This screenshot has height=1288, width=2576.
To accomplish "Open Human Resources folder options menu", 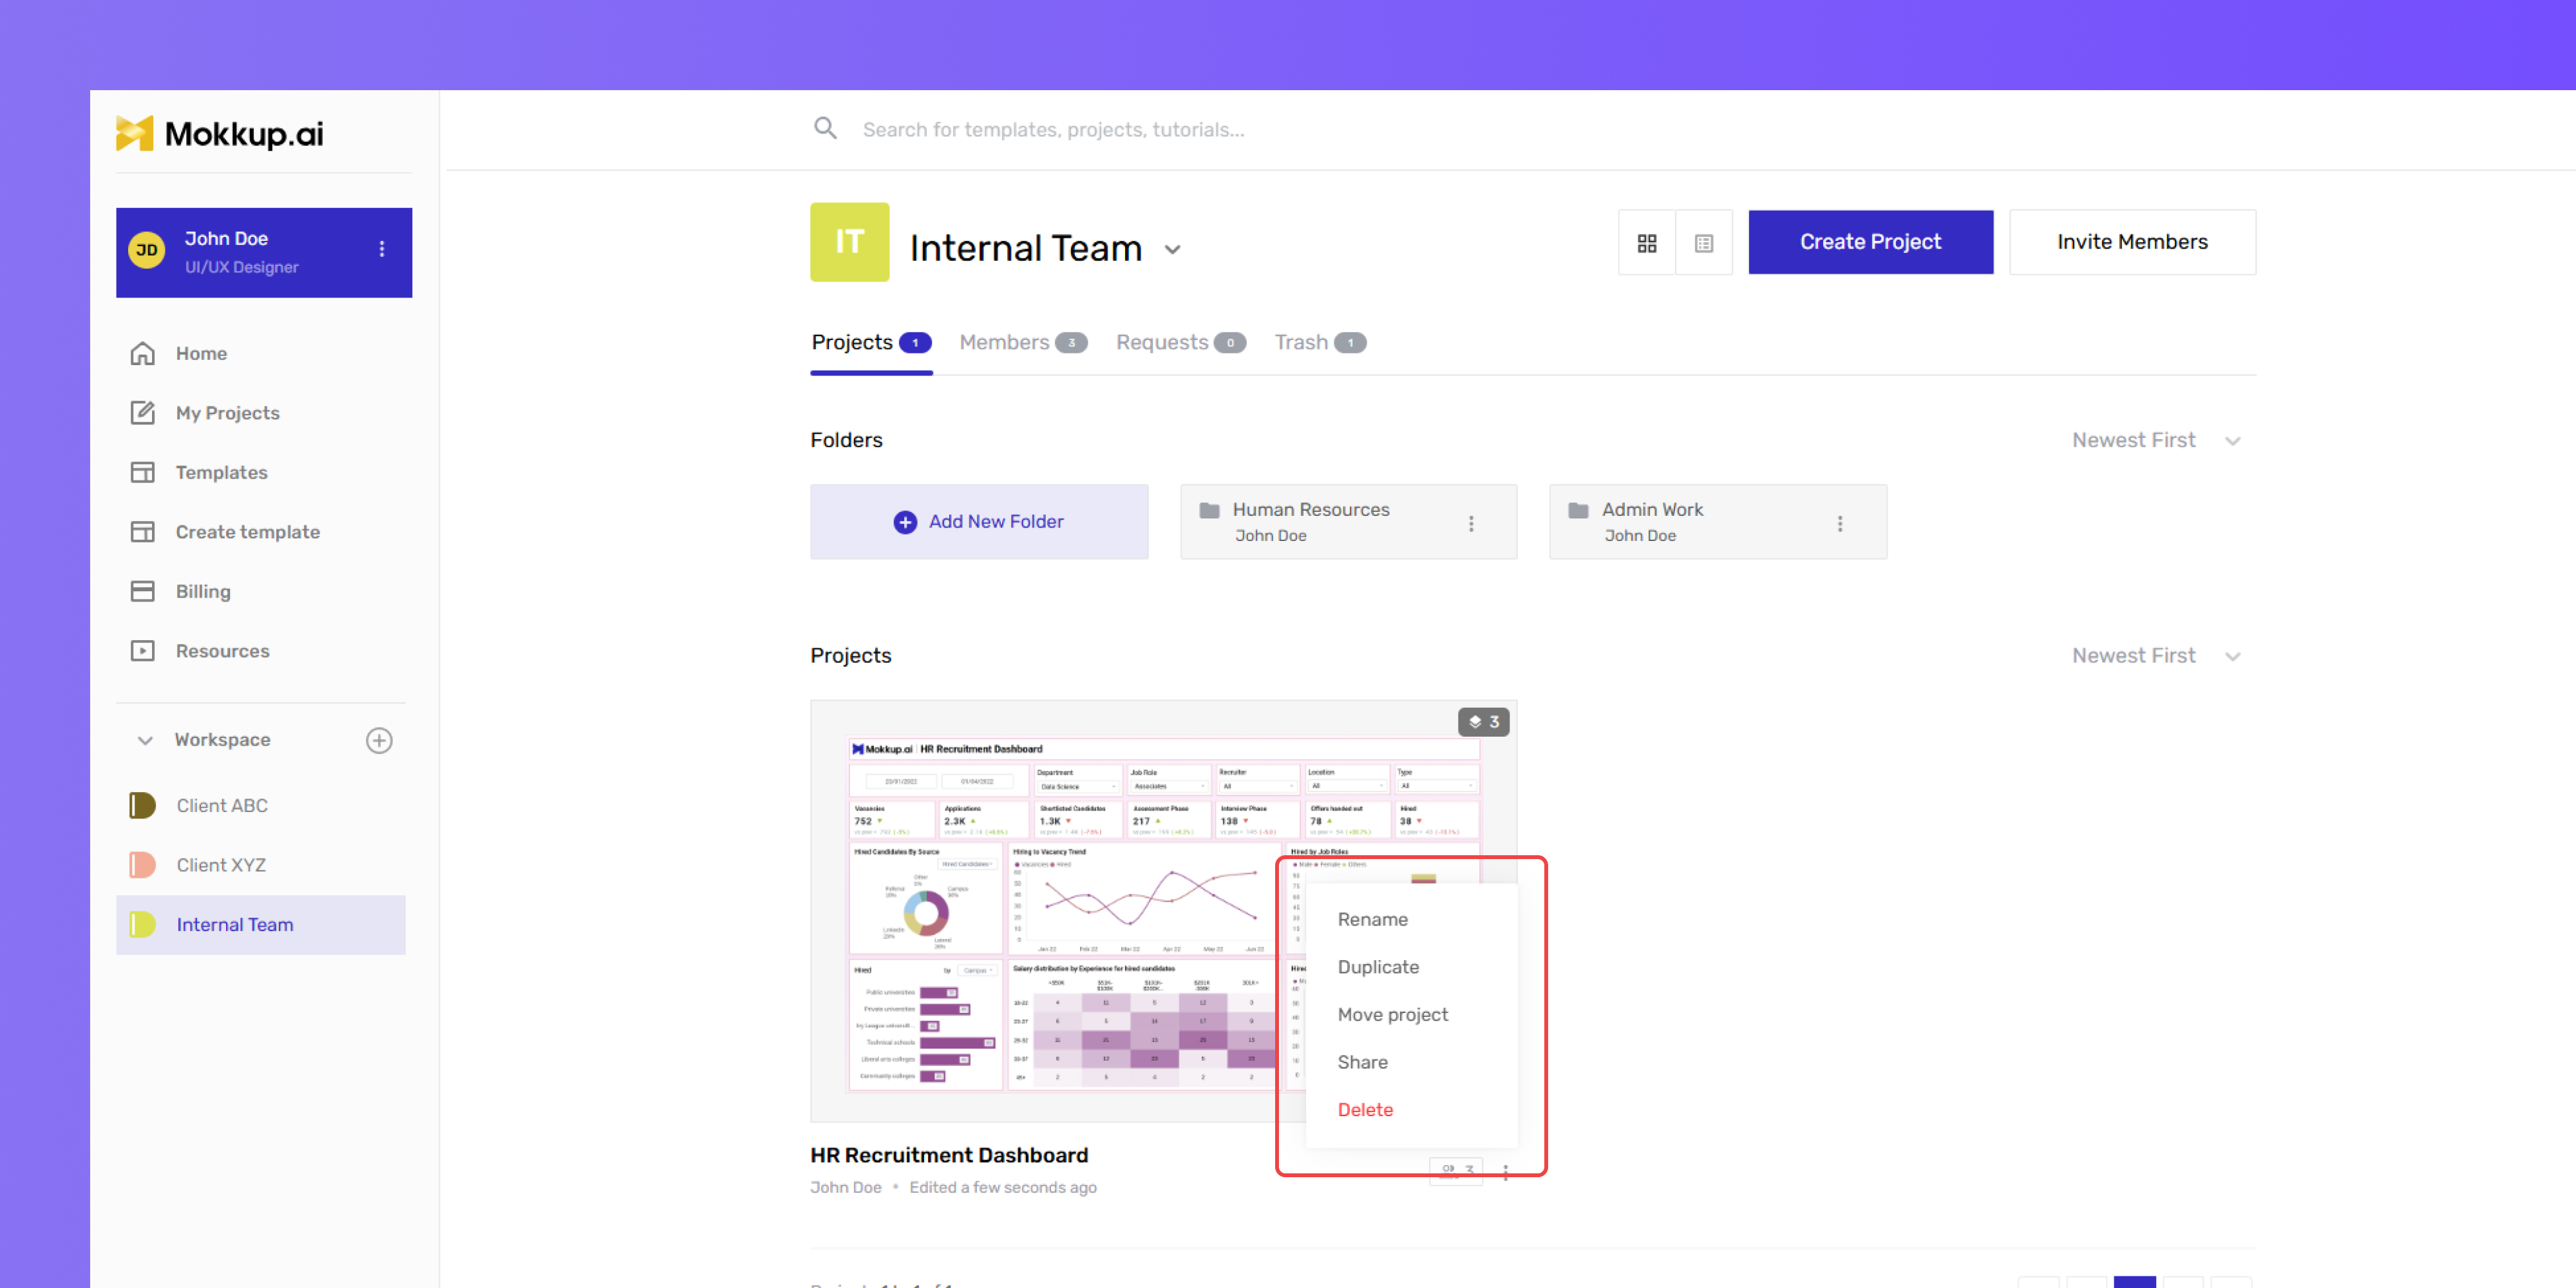I will click(1471, 523).
